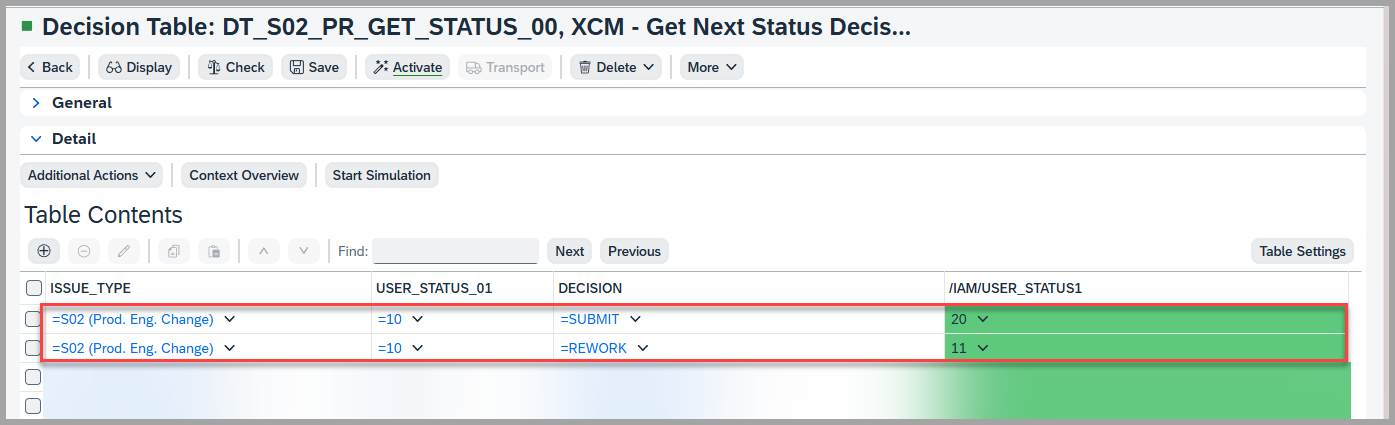Open the Additional Actions dropdown
The height and width of the screenshot is (425, 1395).
[x=92, y=175]
